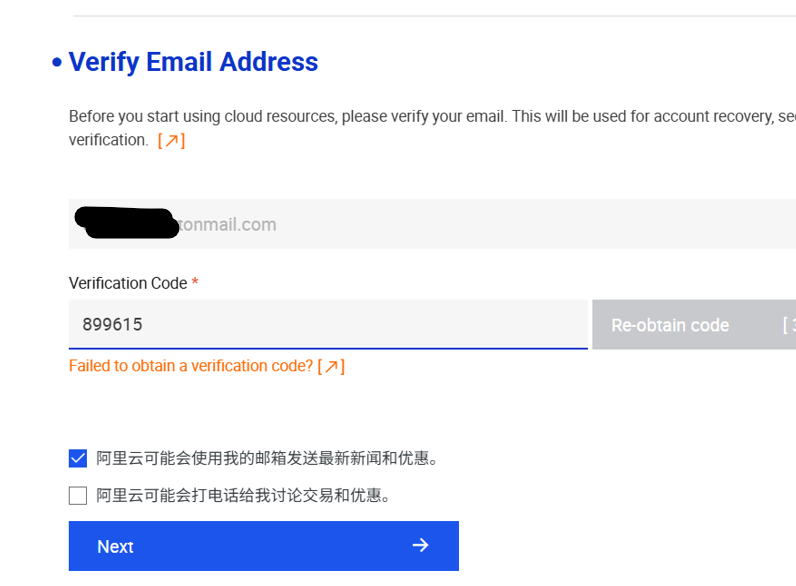Uncheck the email news and offers checkbox

pos(78,458)
